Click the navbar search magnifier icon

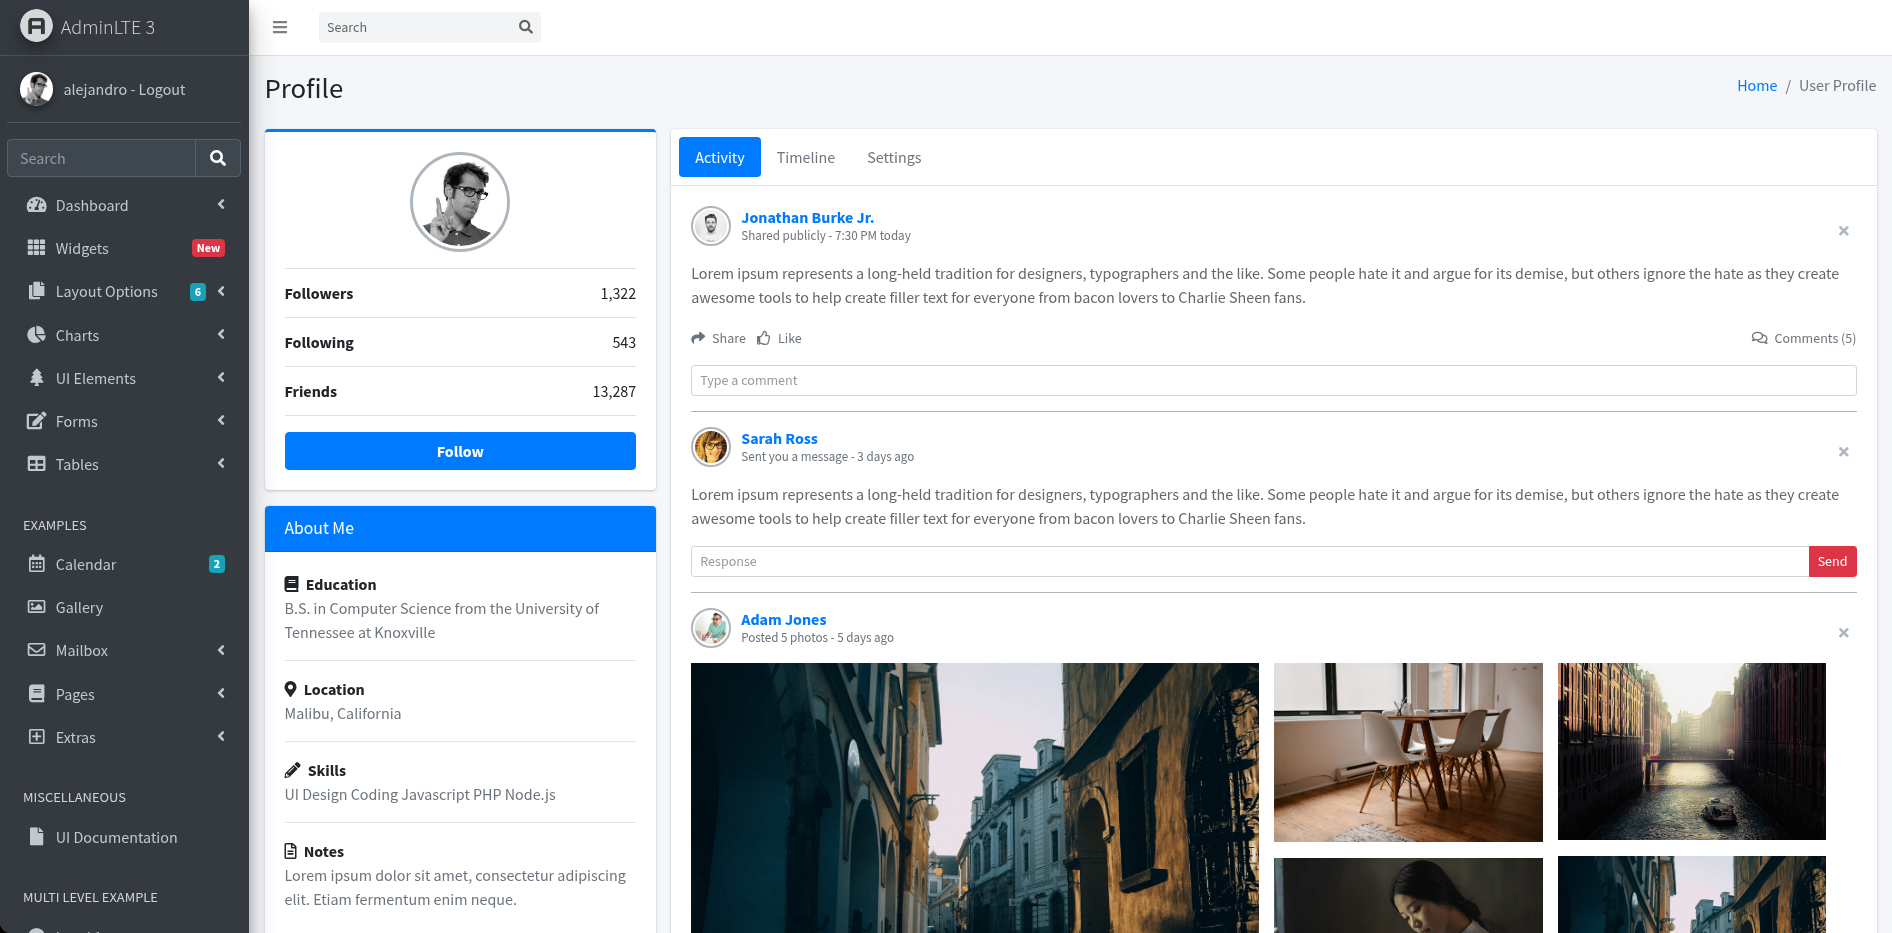[x=526, y=27]
